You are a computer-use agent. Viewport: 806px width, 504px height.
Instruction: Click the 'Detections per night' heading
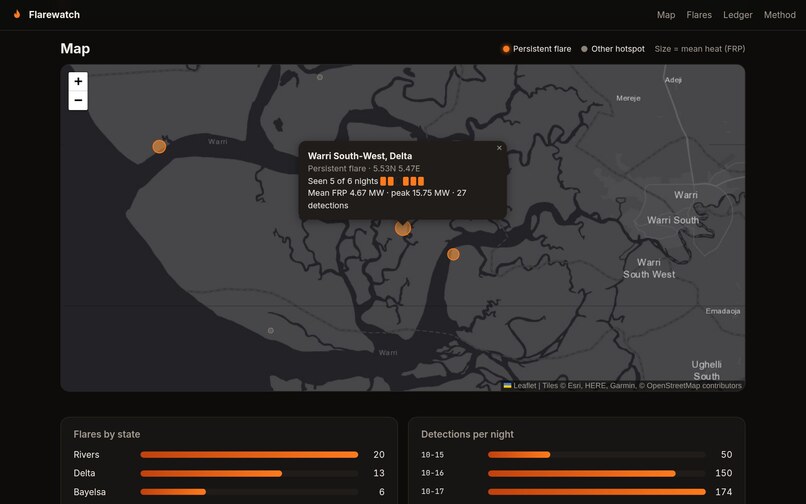(467, 434)
